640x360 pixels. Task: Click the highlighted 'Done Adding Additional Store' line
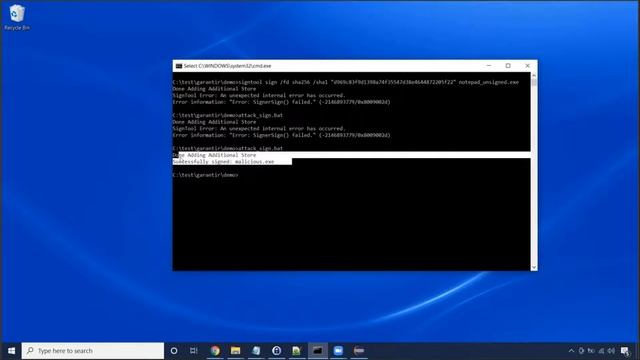tap(214, 155)
